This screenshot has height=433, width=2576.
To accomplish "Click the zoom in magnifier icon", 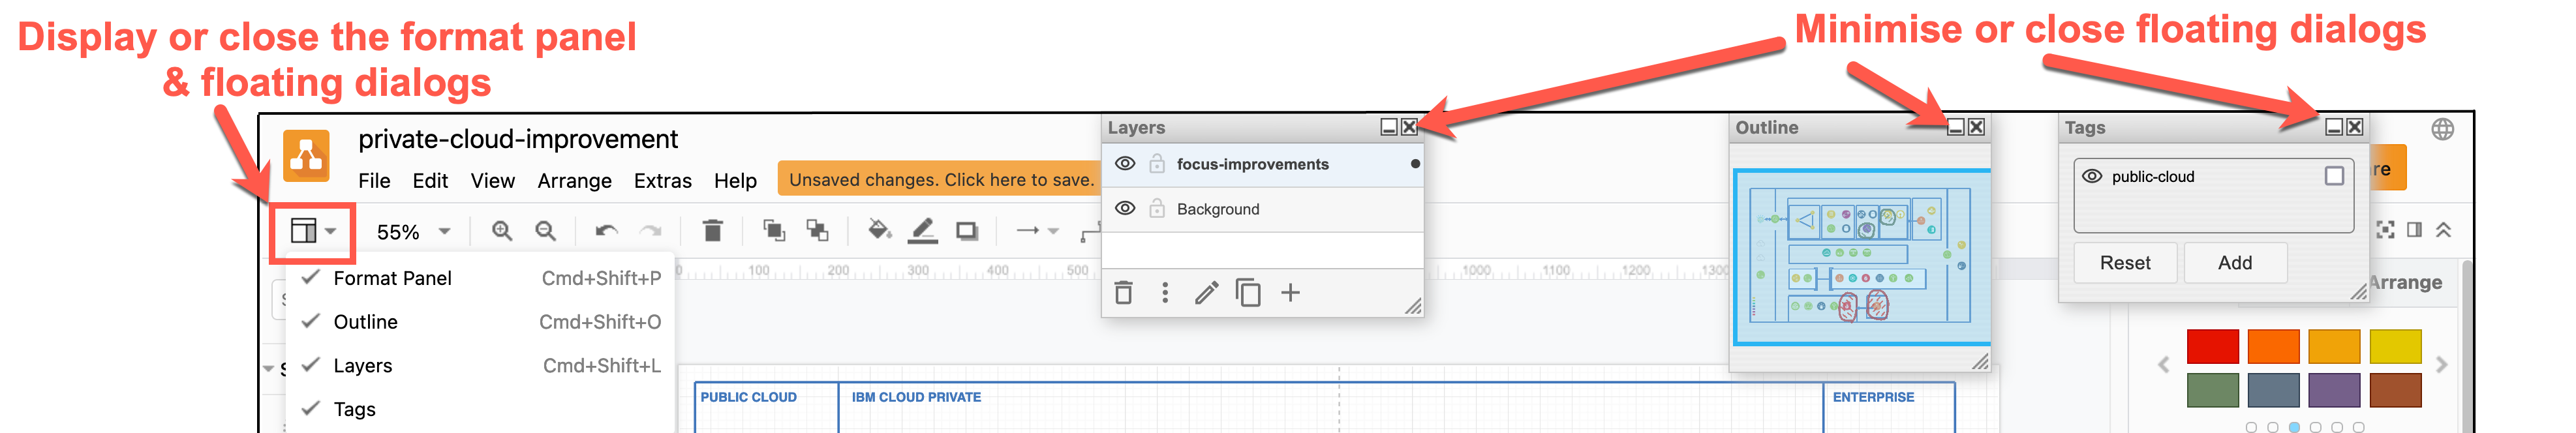I will coord(502,231).
